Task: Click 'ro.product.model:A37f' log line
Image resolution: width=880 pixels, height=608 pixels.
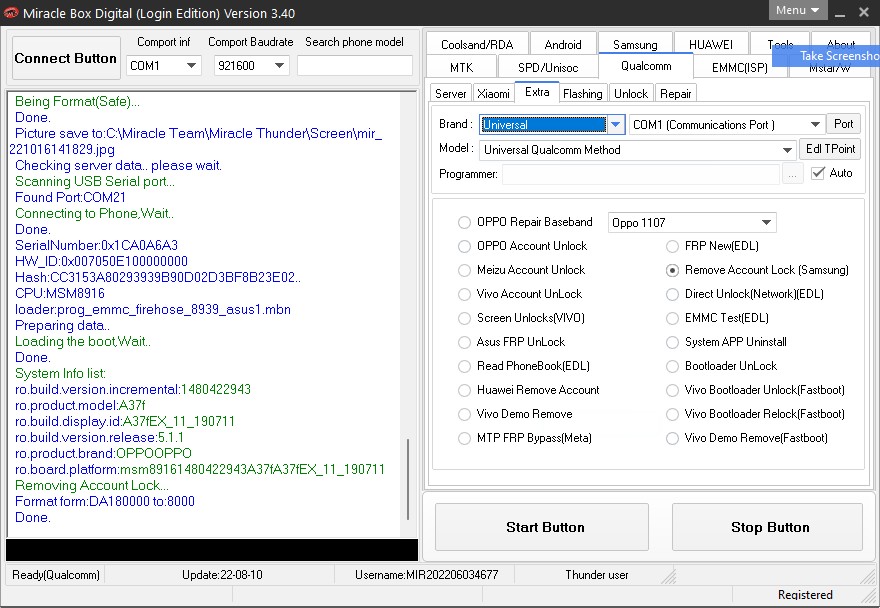Action: (80, 405)
